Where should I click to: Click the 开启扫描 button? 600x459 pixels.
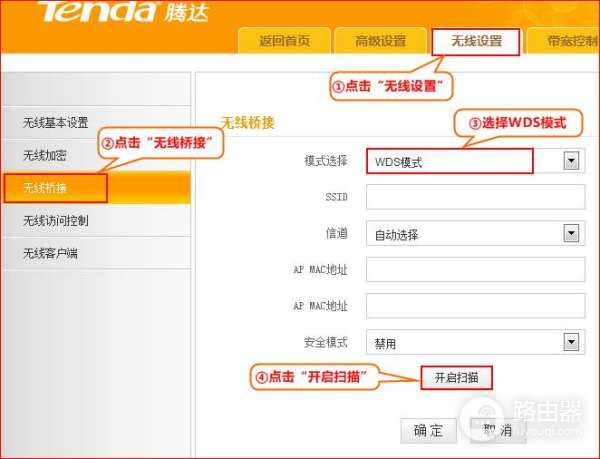click(x=457, y=378)
